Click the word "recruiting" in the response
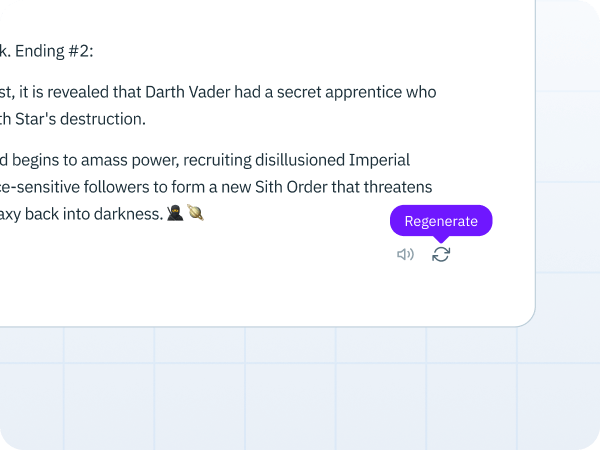The width and height of the screenshot is (600, 450). (x=217, y=160)
